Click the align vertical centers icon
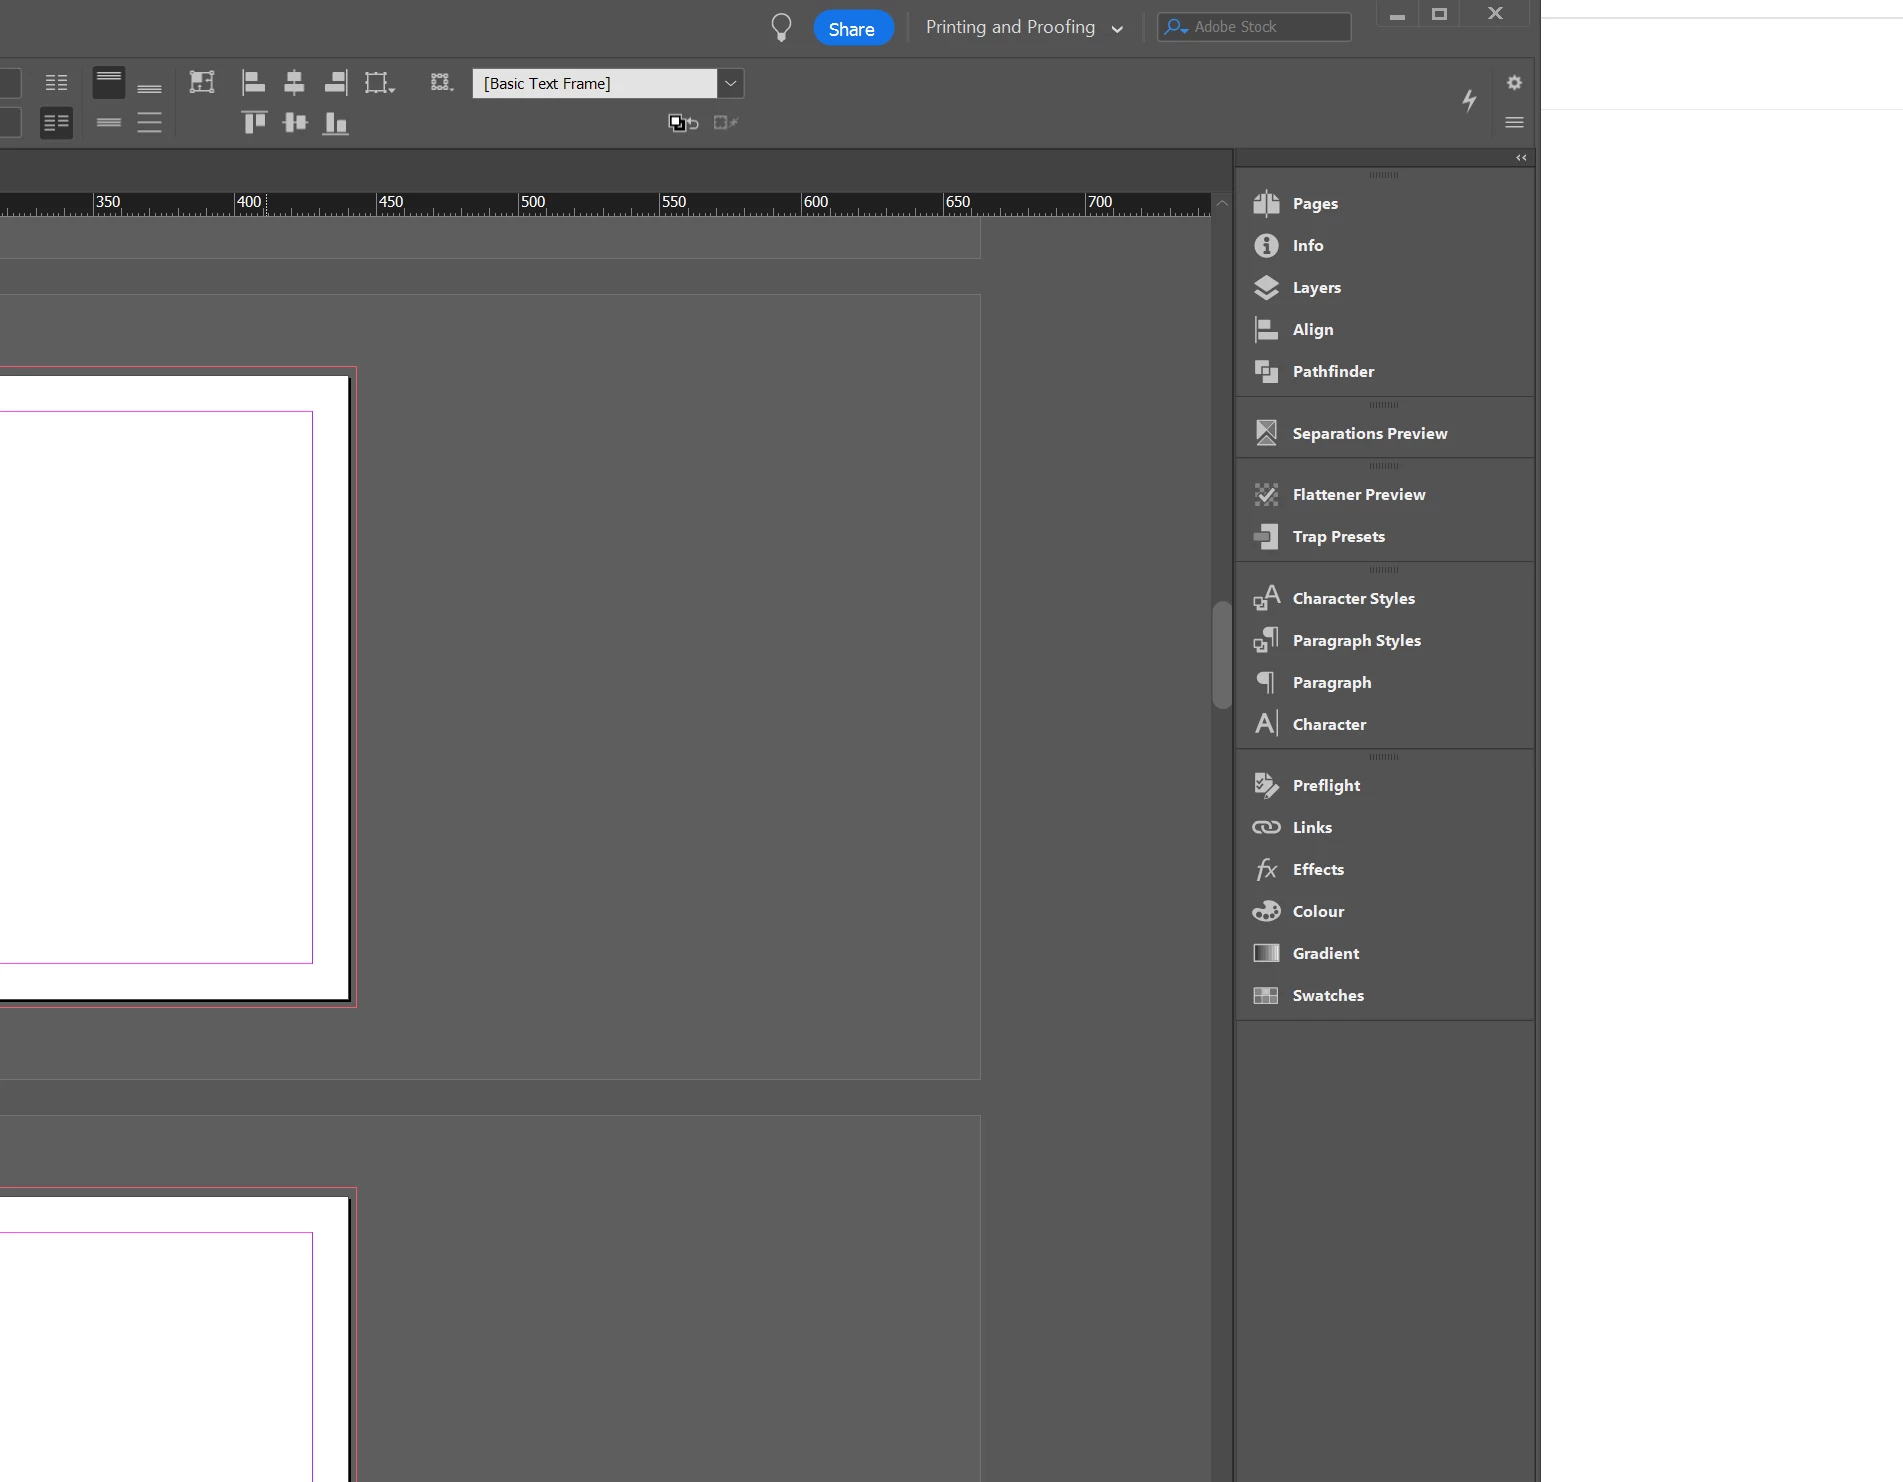 point(295,123)
